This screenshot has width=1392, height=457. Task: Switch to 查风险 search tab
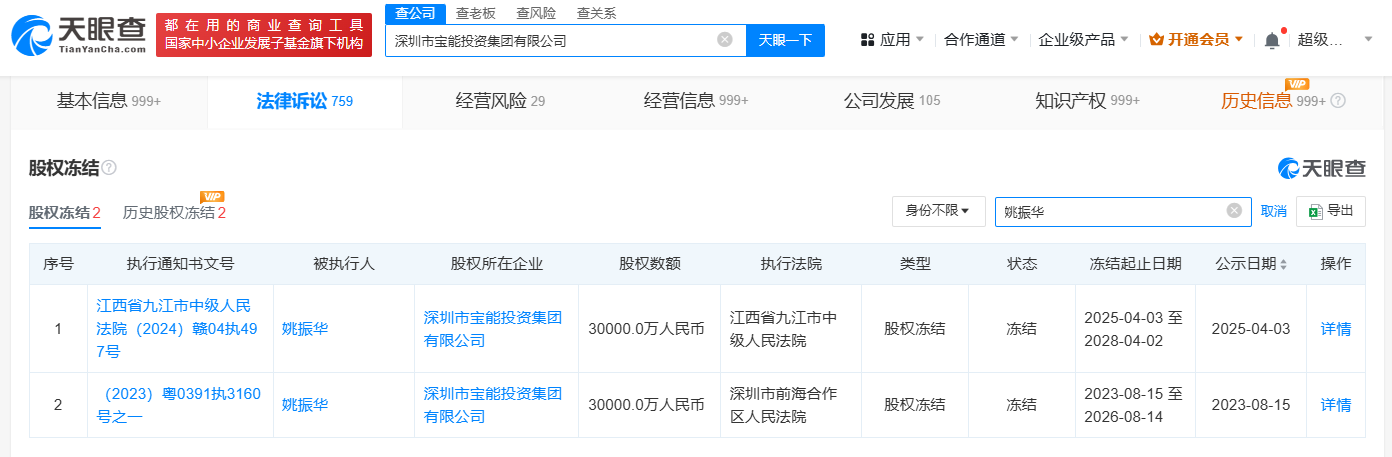point(536,13)
